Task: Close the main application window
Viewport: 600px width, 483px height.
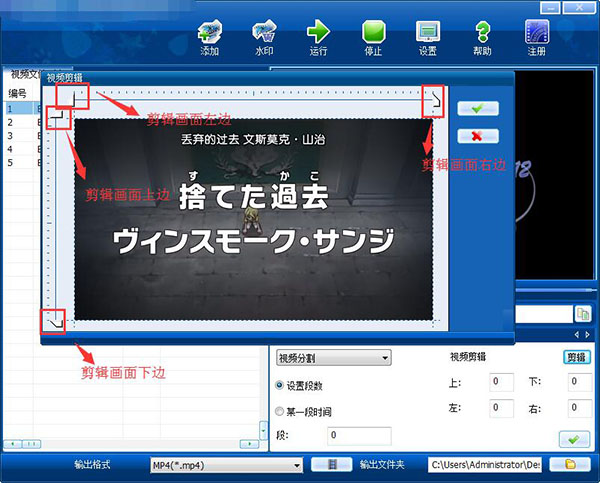Action: 579,8
